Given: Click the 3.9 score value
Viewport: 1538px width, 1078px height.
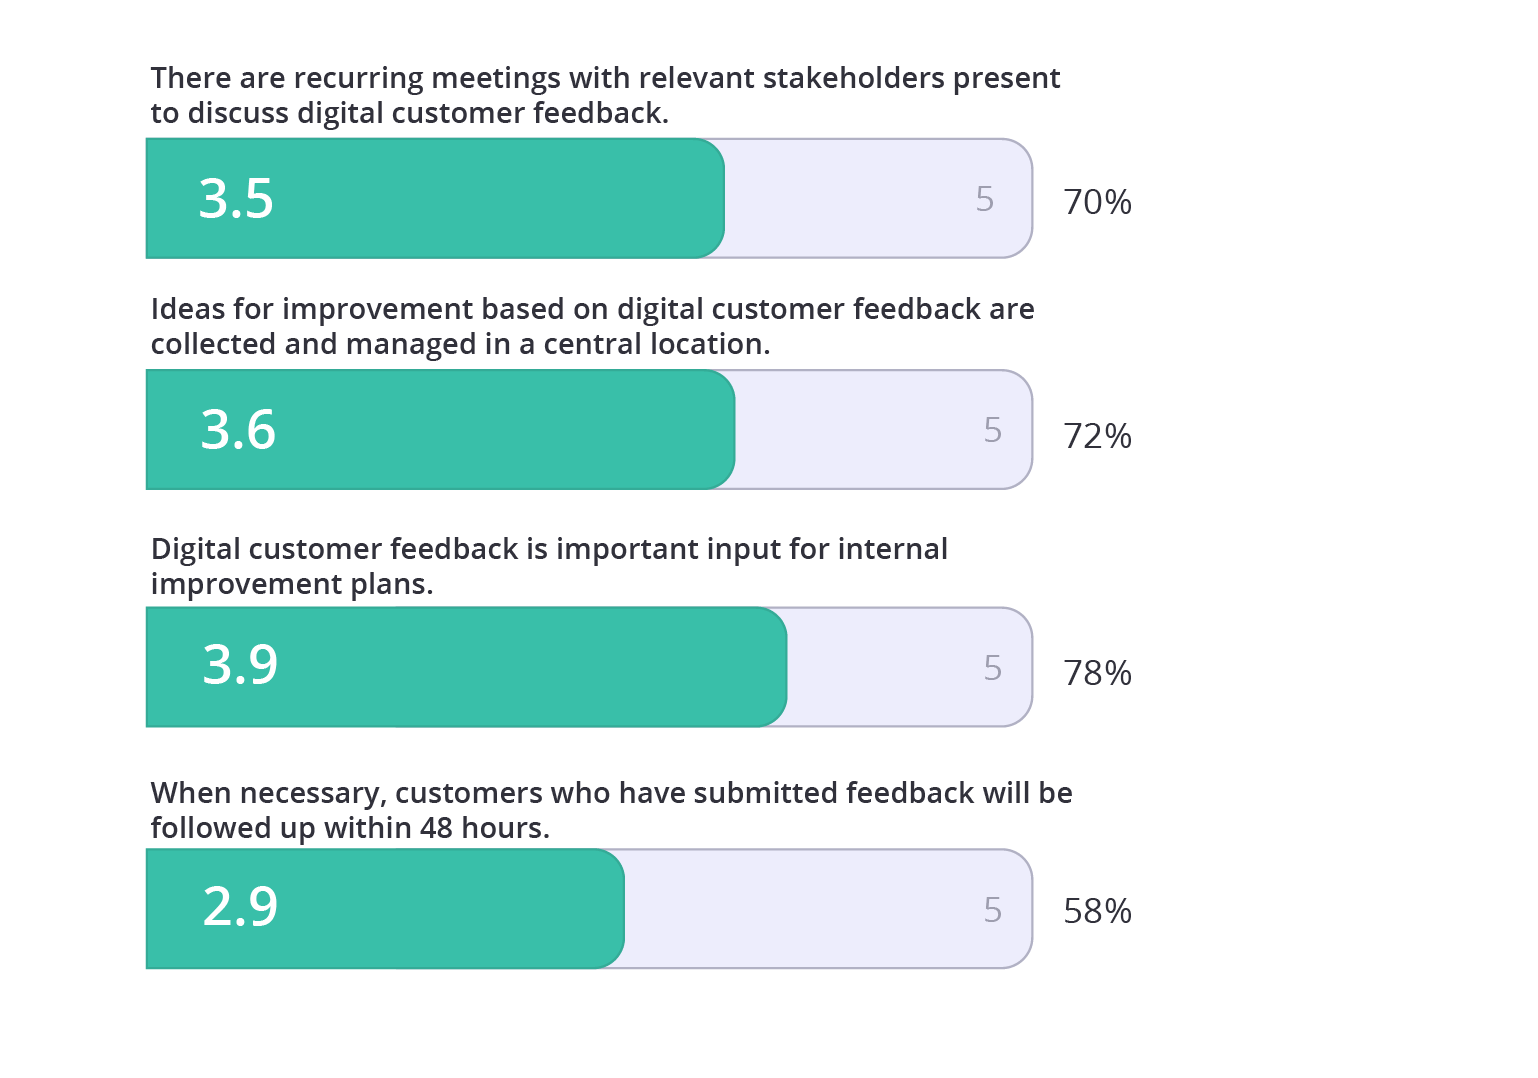Looking at the screenshot, I should click(x=240, y=665).
